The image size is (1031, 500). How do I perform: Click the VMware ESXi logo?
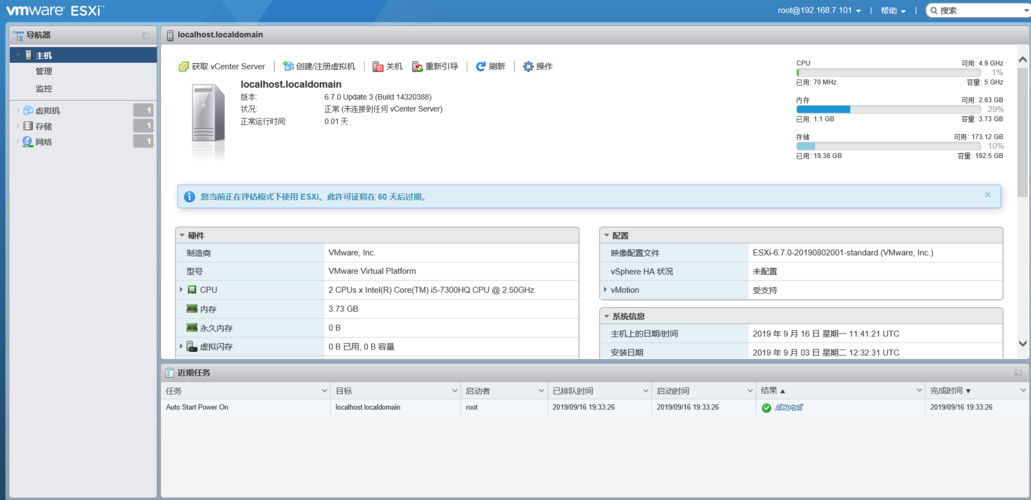(x=55, y=11)
